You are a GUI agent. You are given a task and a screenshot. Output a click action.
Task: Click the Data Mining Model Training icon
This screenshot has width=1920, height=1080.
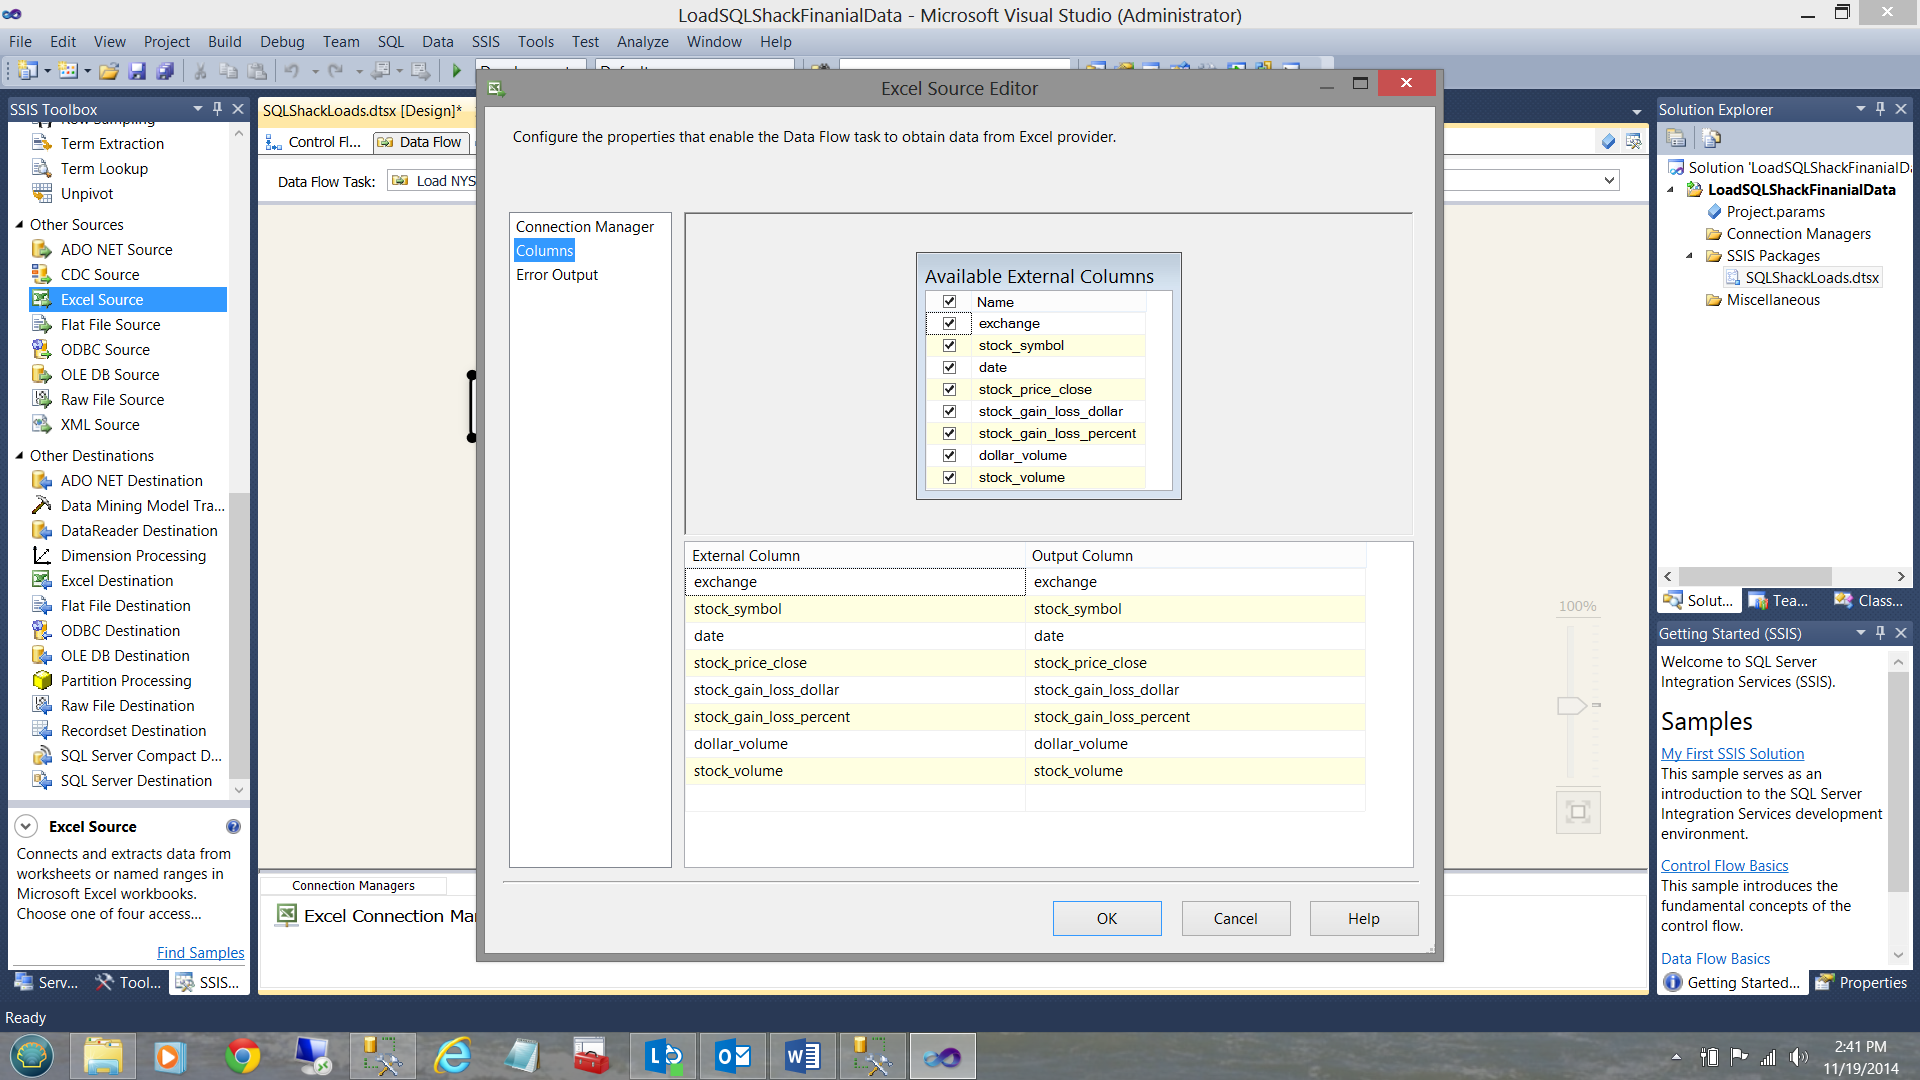click(x=42, y=505)
